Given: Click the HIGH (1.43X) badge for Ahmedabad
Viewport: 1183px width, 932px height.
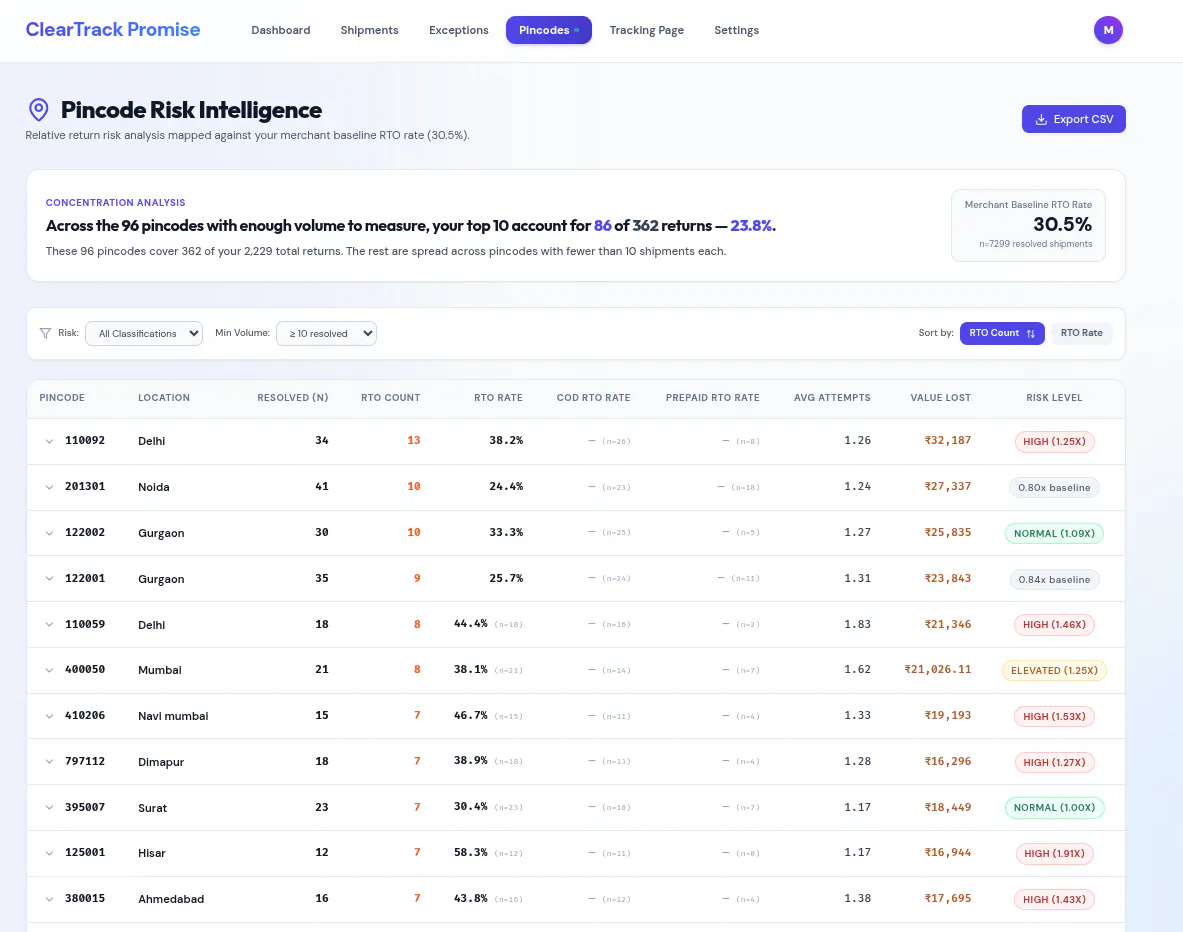Looking at the screenshot, I should [1054, 900].
